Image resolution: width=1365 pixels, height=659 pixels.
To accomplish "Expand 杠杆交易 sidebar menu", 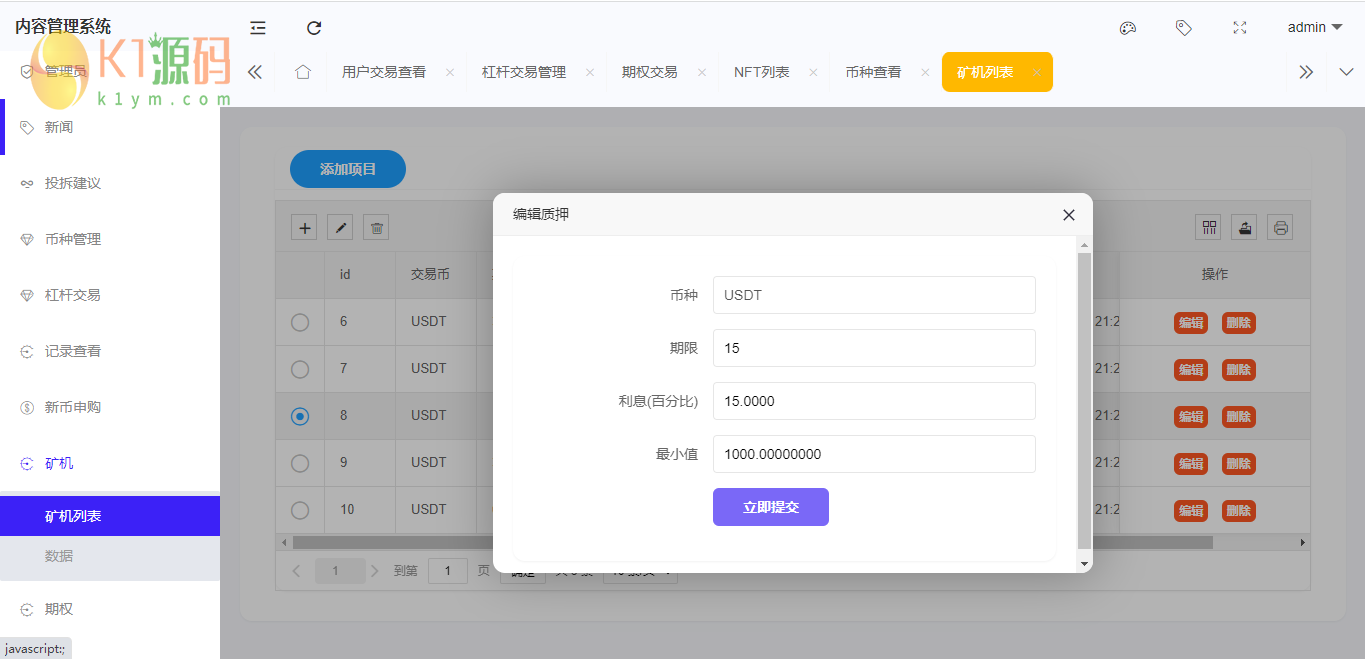I will pyautogui.click(x=73, y=295).
